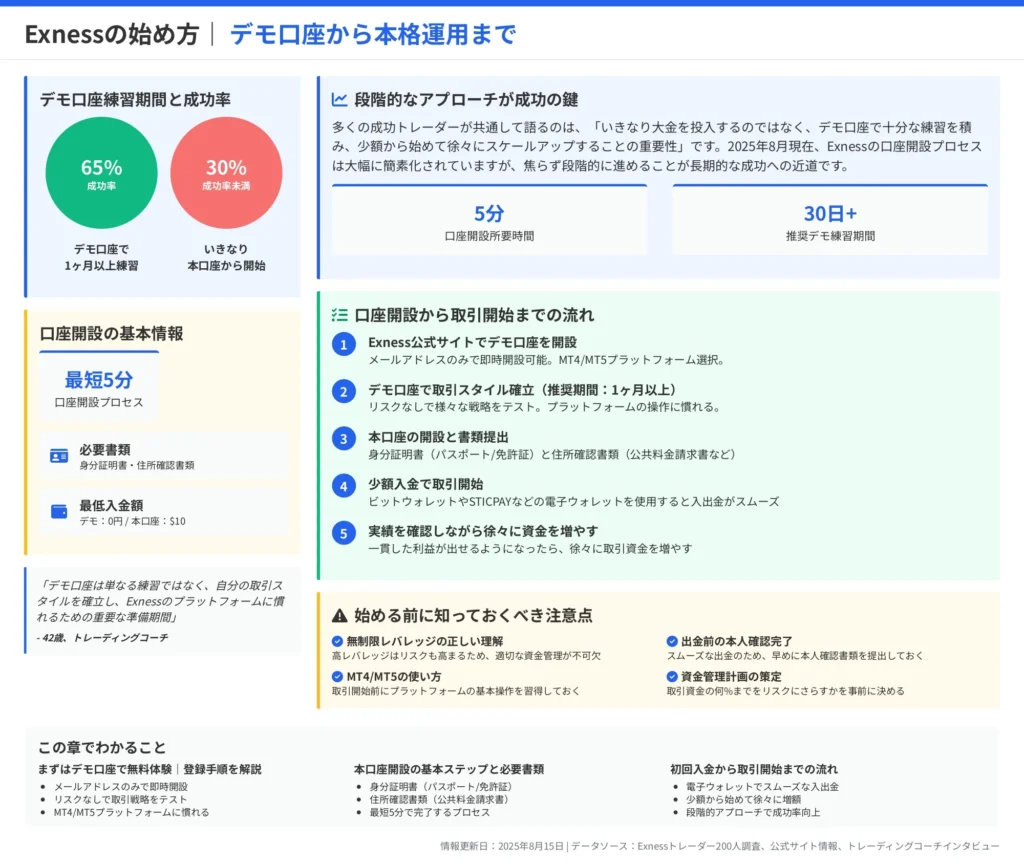Click the checklist icon beside 口座開設から取引開始までの流れ
This screenshot has width=1024, height=865.
[339, 315]
